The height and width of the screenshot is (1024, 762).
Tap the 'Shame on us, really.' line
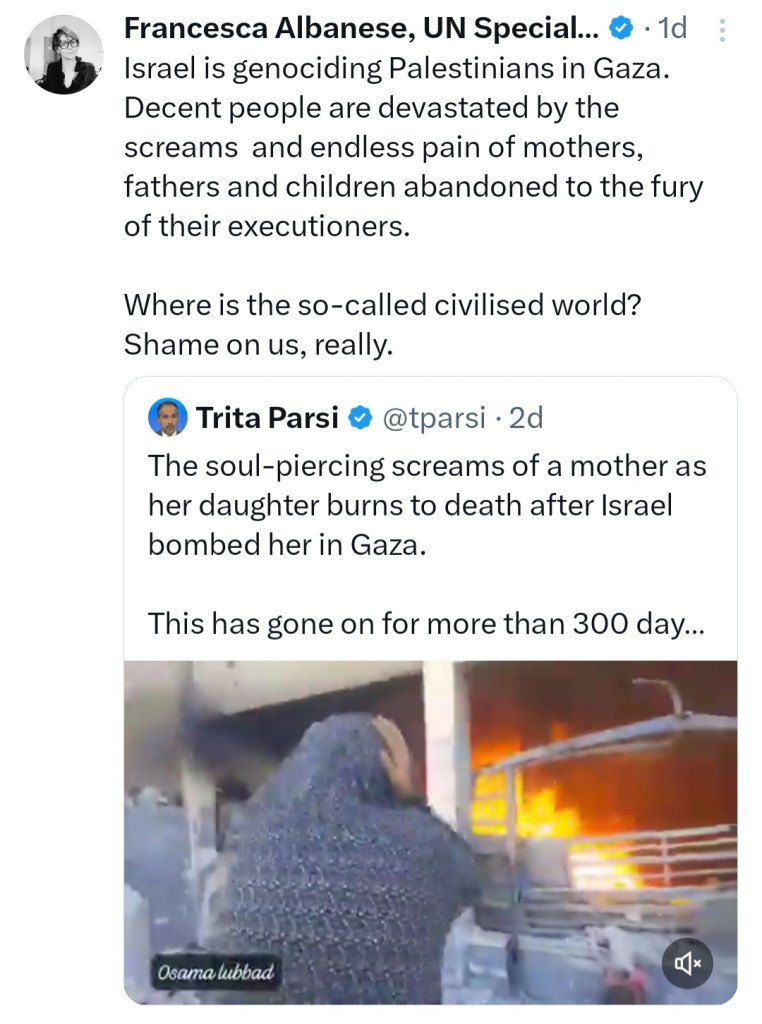259,344
